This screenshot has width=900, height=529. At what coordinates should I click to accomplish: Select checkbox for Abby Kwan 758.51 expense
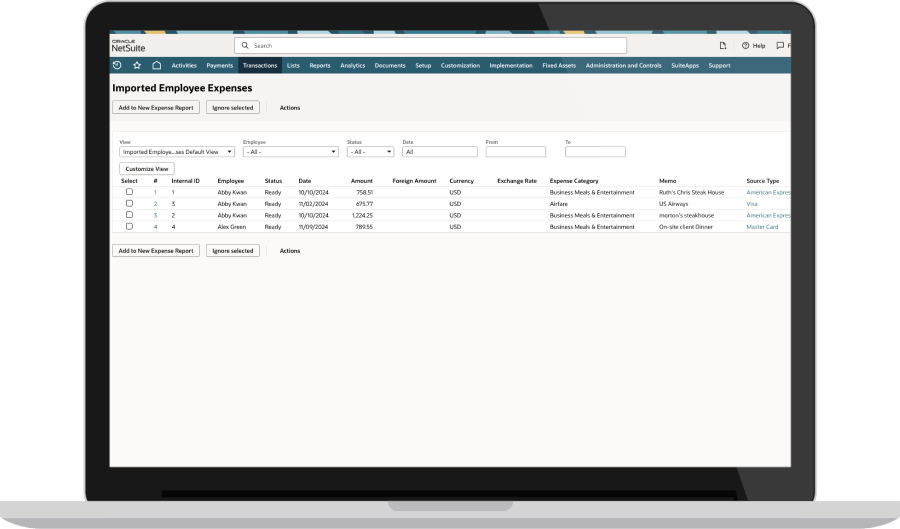[x=129, y=192]
